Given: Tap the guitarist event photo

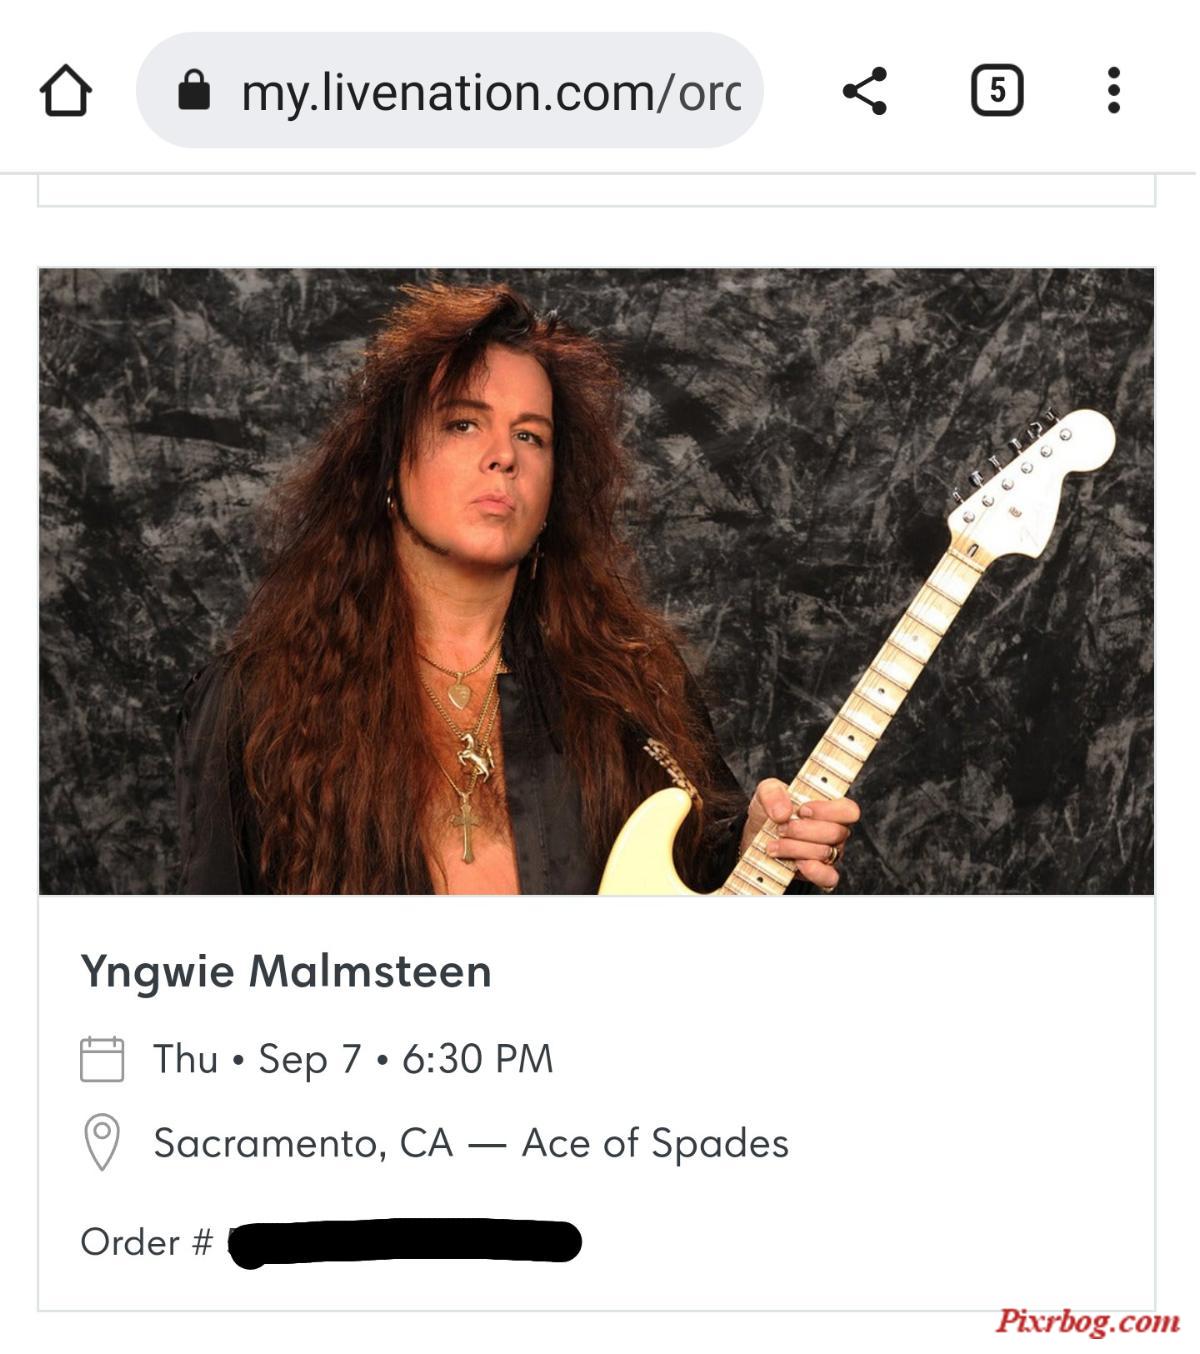Looking at the screenshot, I should coord(597,581).
